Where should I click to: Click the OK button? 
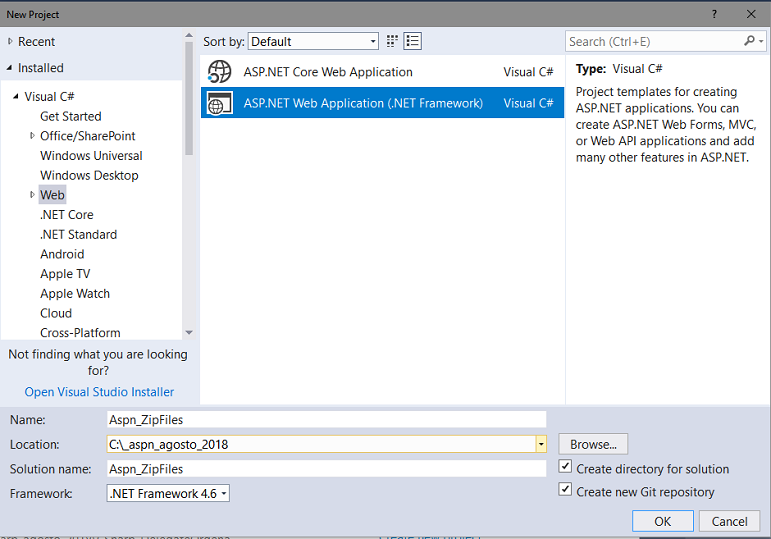pos(663,521)
